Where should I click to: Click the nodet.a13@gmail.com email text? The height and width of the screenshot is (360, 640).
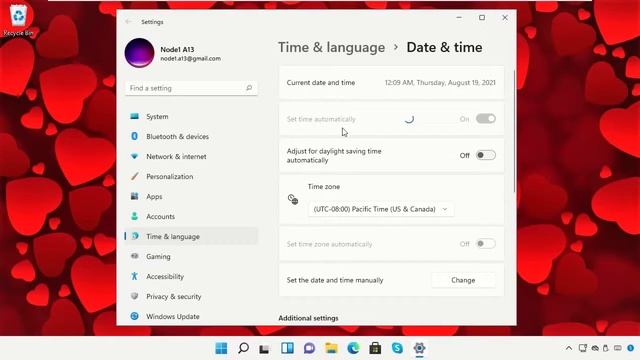point(191,58)
